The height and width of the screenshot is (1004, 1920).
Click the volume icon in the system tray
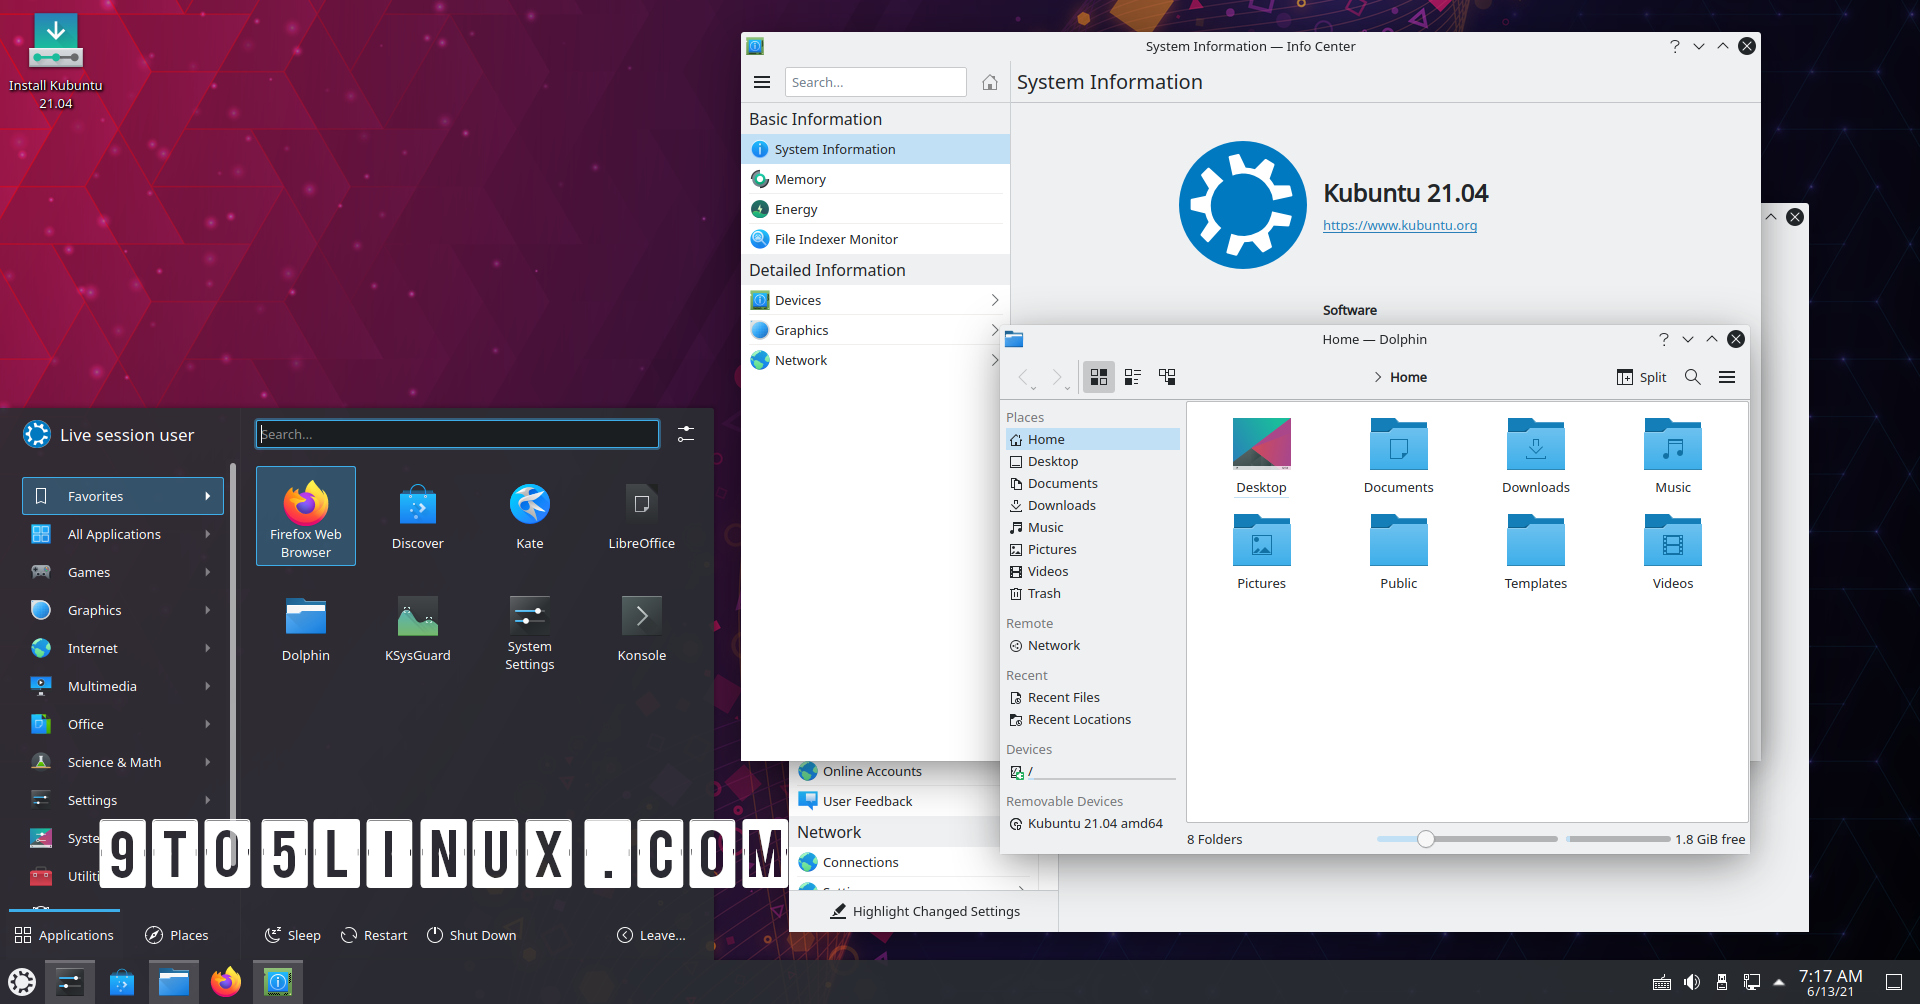click(1692, 981)
